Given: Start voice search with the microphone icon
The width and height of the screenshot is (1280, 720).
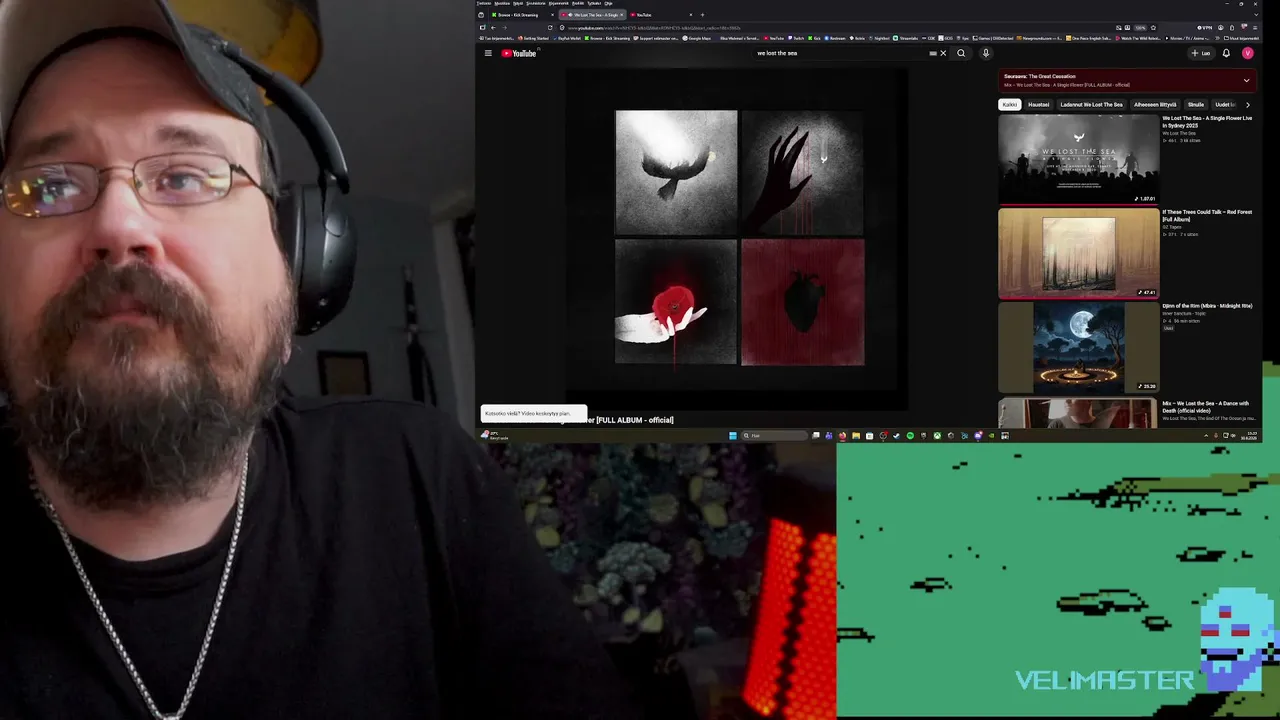Looking at the screenshot, I should pos(985,53).
